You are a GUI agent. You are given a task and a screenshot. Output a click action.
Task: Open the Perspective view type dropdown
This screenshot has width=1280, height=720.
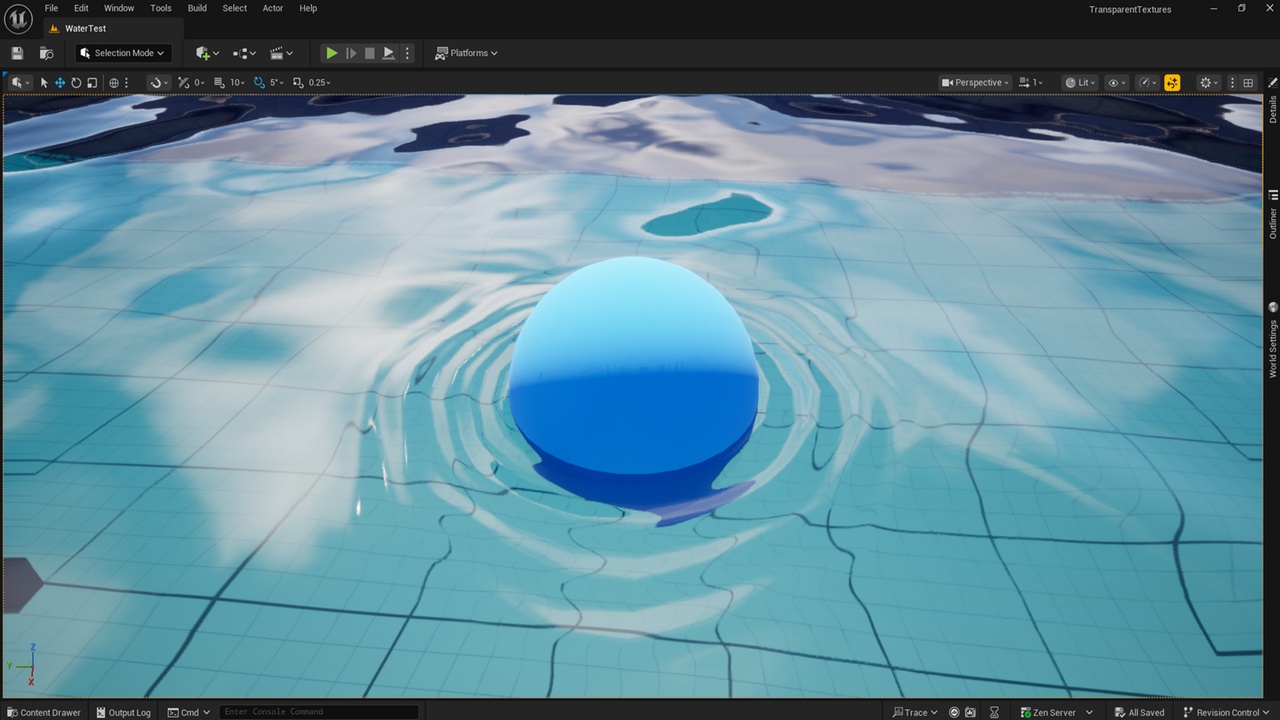(975, 83)
